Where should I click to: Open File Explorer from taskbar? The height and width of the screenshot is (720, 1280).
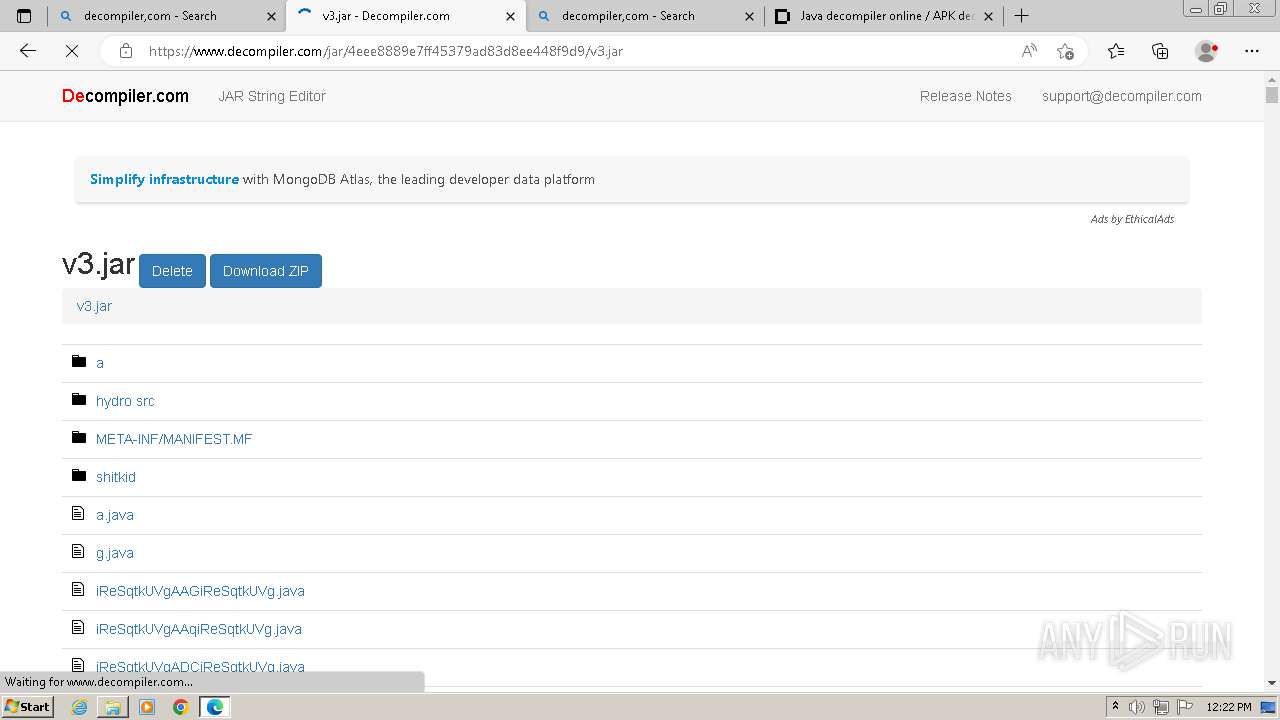coord(113,707)
